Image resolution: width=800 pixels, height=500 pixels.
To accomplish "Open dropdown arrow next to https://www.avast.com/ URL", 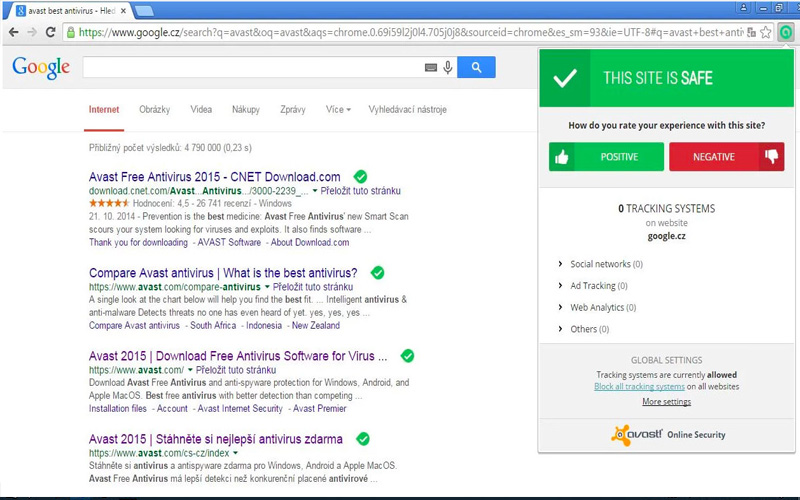I will pyautogui.click(x=190, y=370).
